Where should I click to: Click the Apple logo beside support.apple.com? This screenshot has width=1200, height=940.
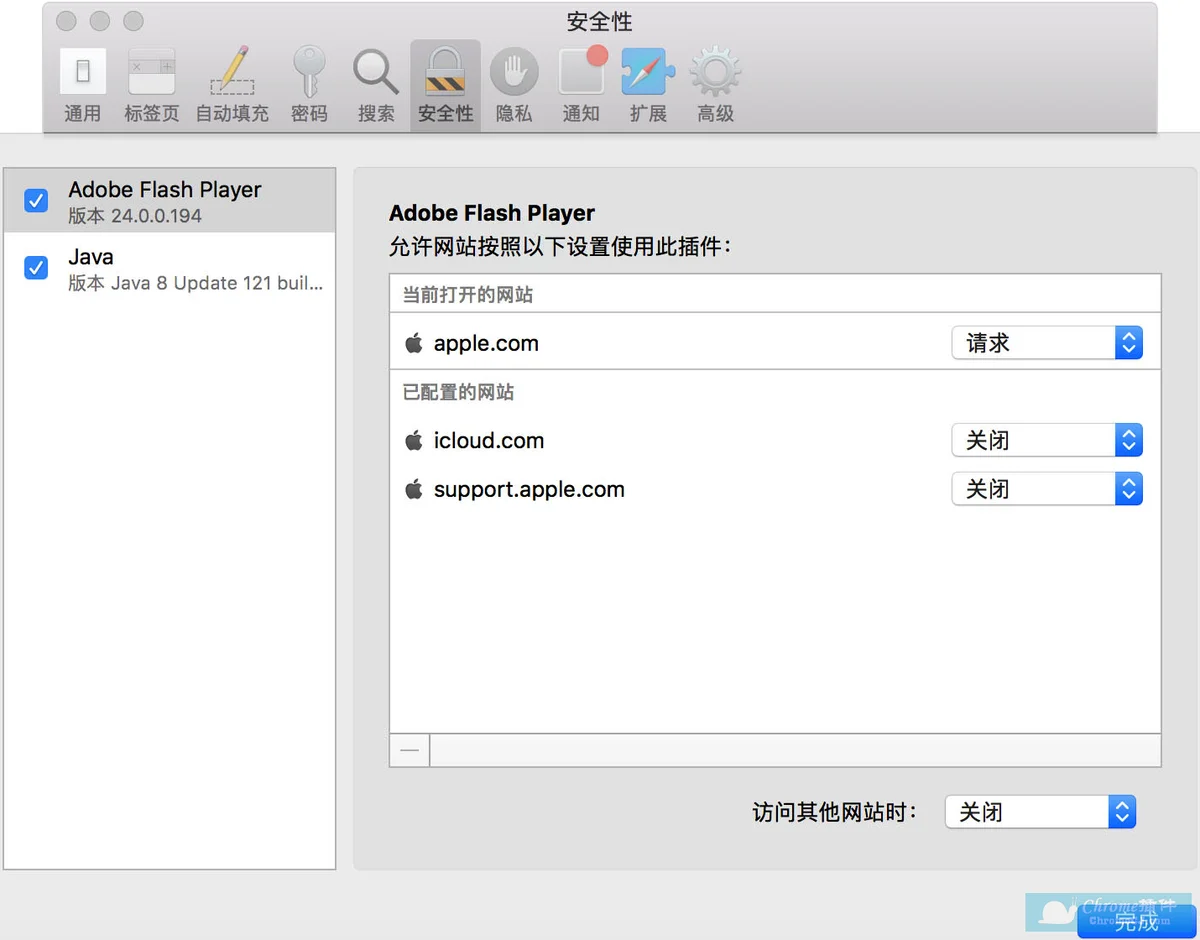click(414, 489)
